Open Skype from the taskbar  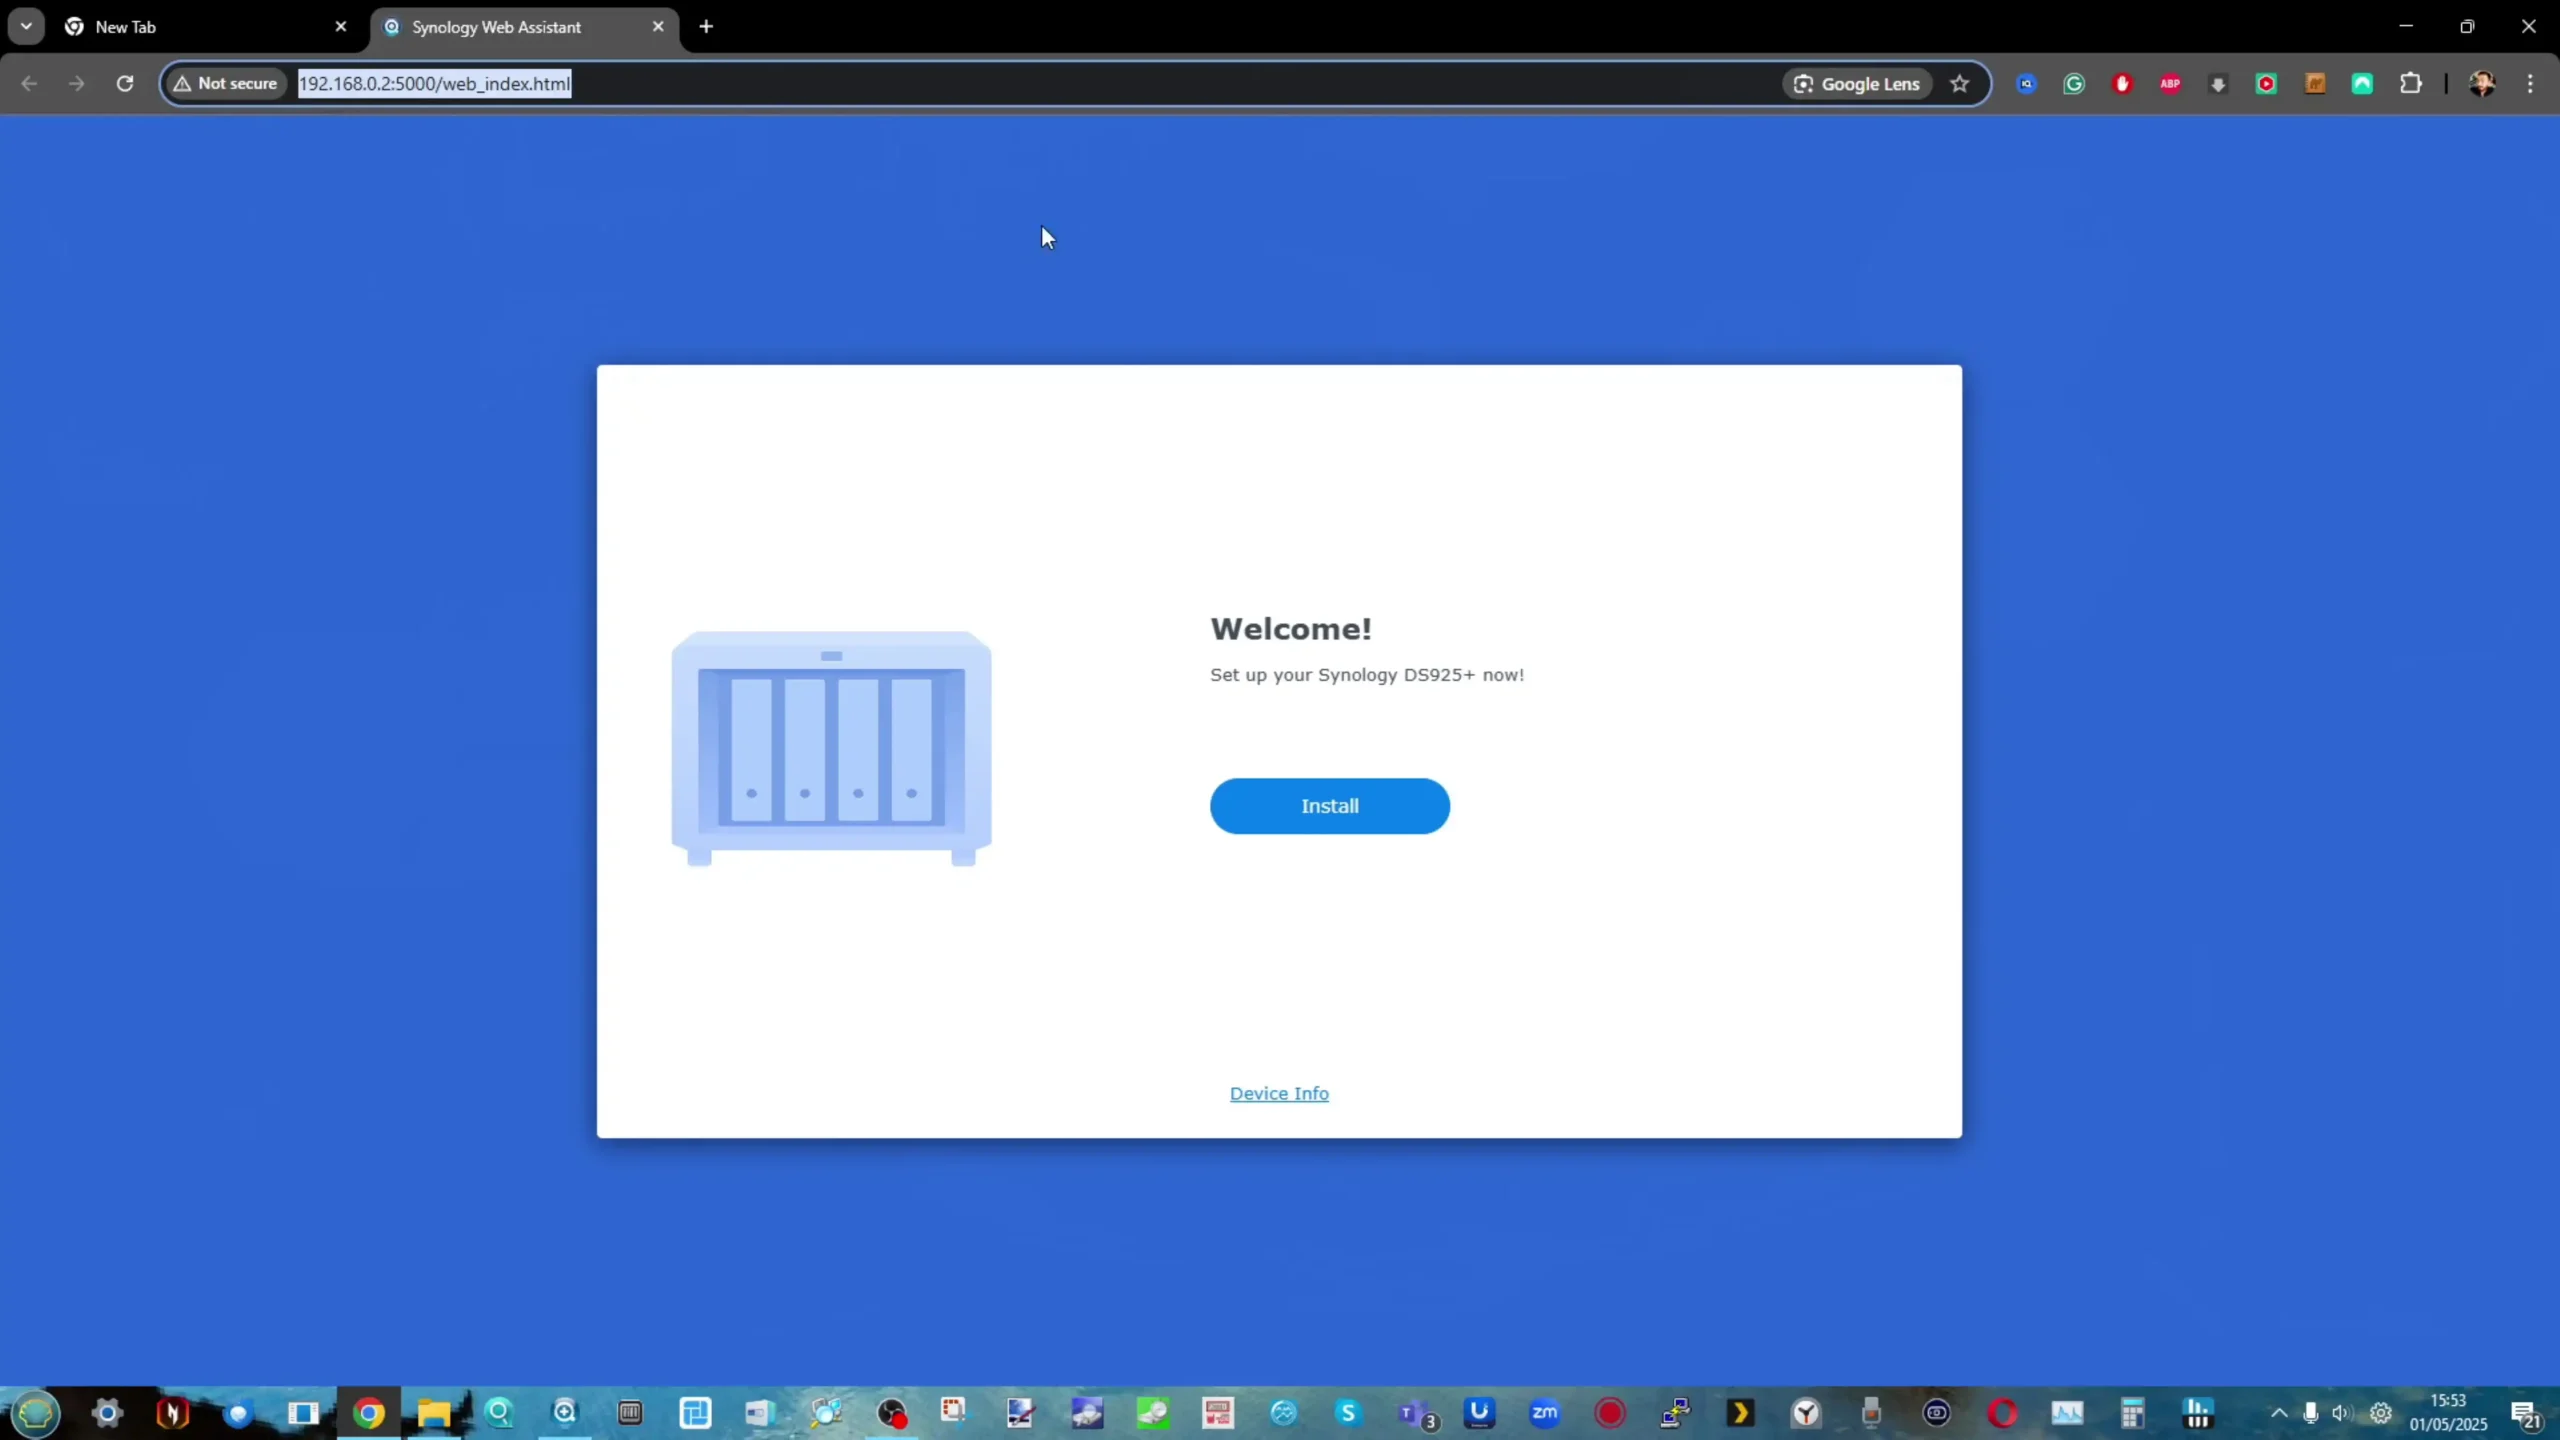(x=1348, y=1413)
